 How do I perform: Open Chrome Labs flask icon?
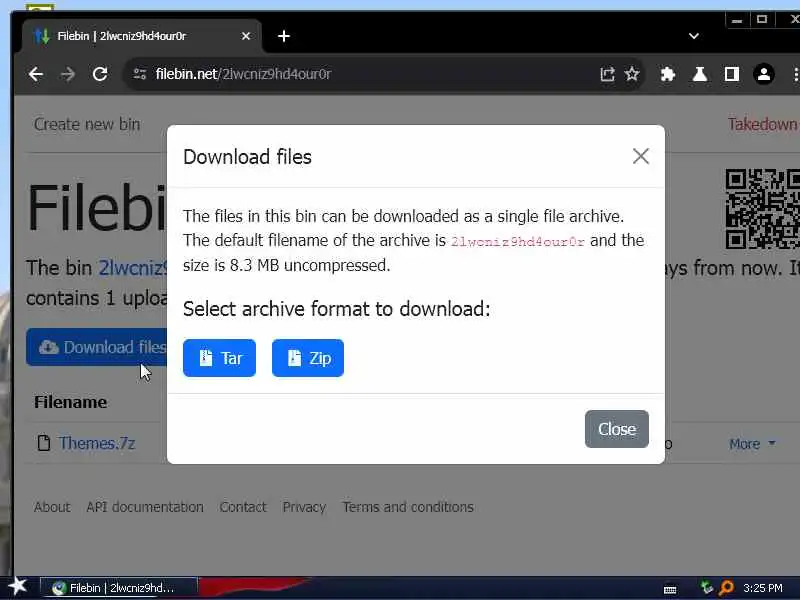point(700,74)
